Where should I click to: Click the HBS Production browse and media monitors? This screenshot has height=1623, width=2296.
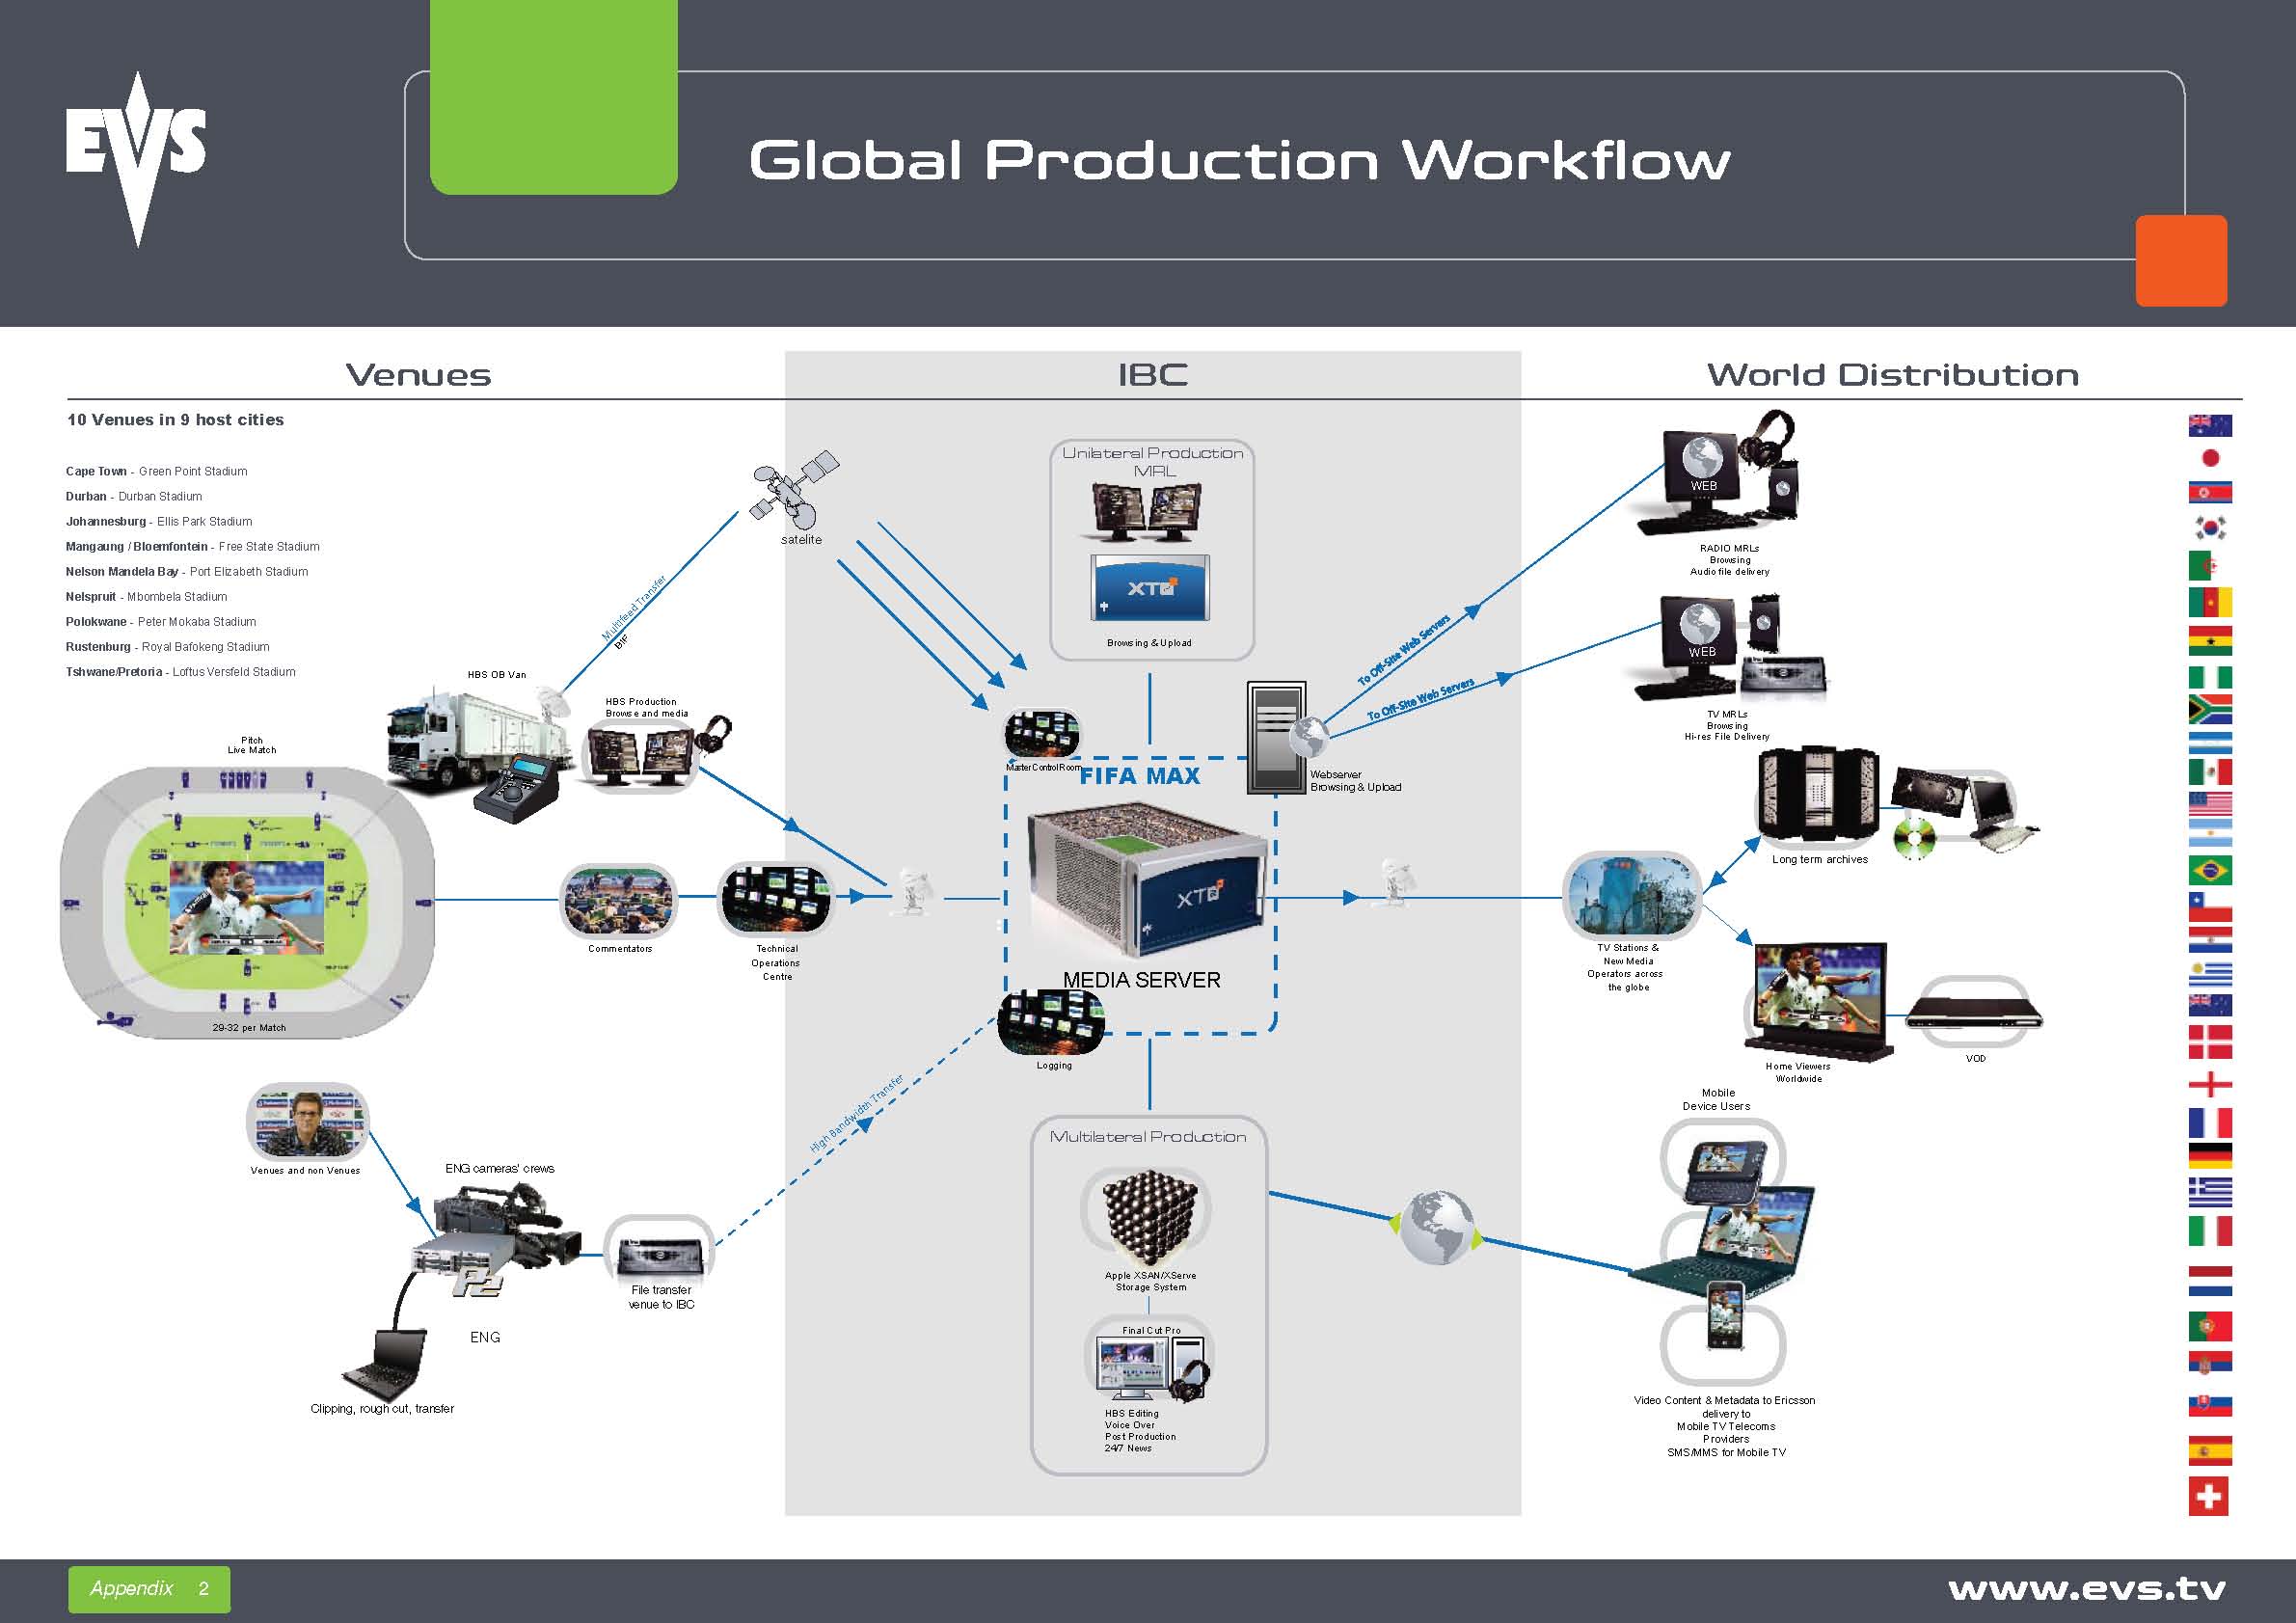[x=641, y=757]
